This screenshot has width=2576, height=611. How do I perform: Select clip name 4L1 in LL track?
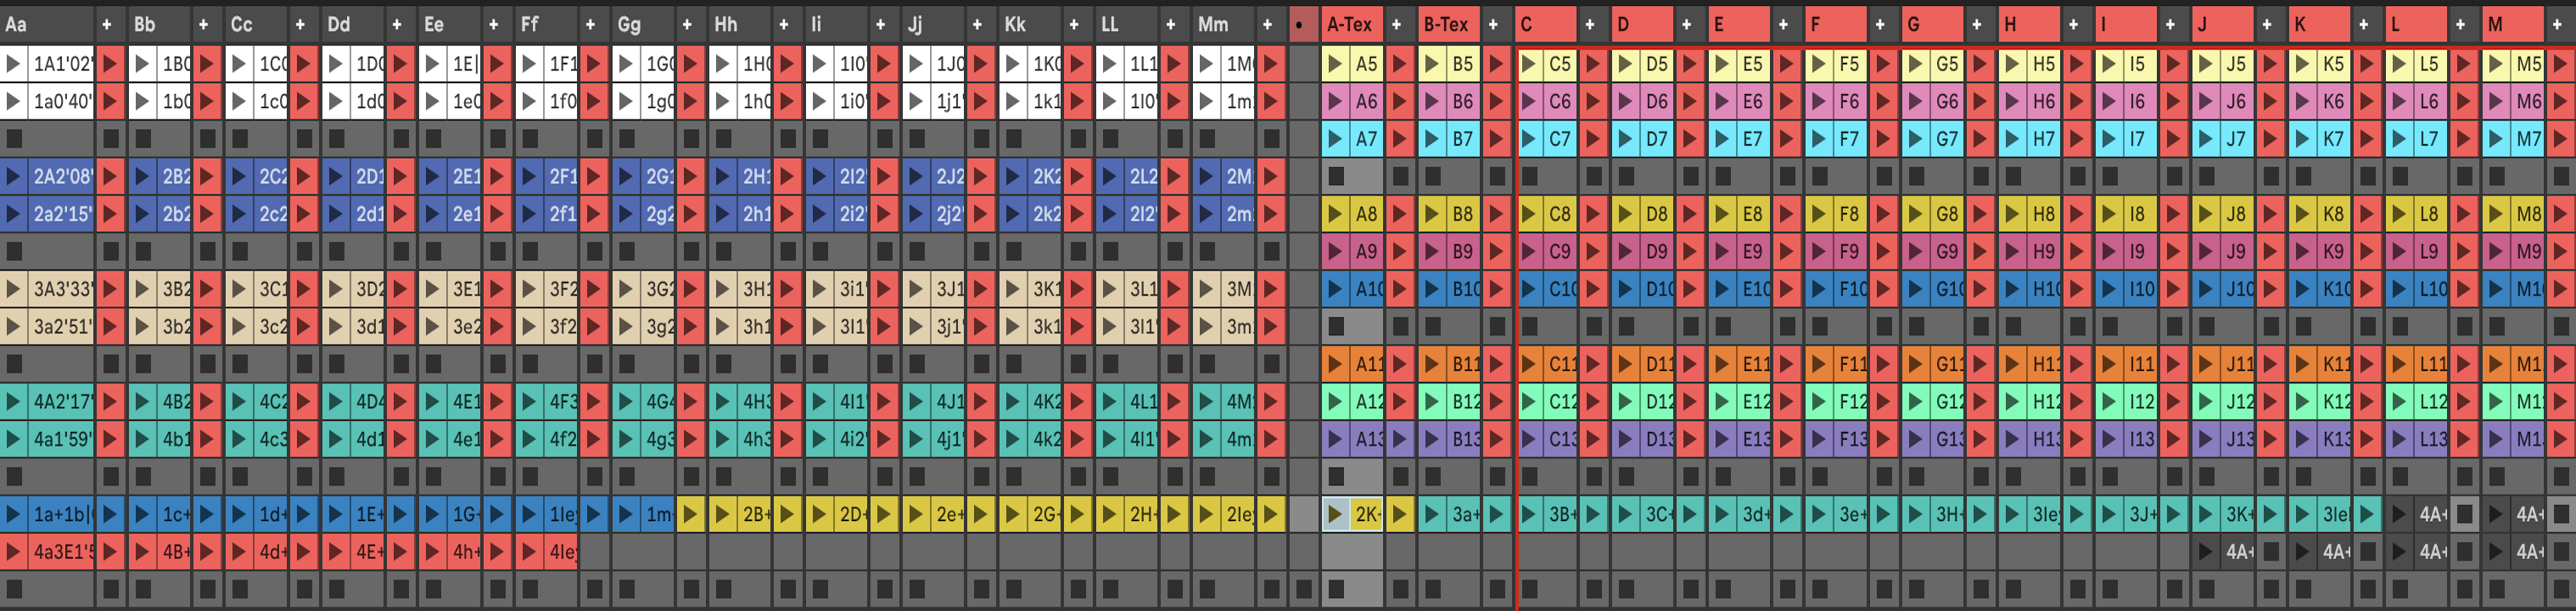tap(1144, 402)
